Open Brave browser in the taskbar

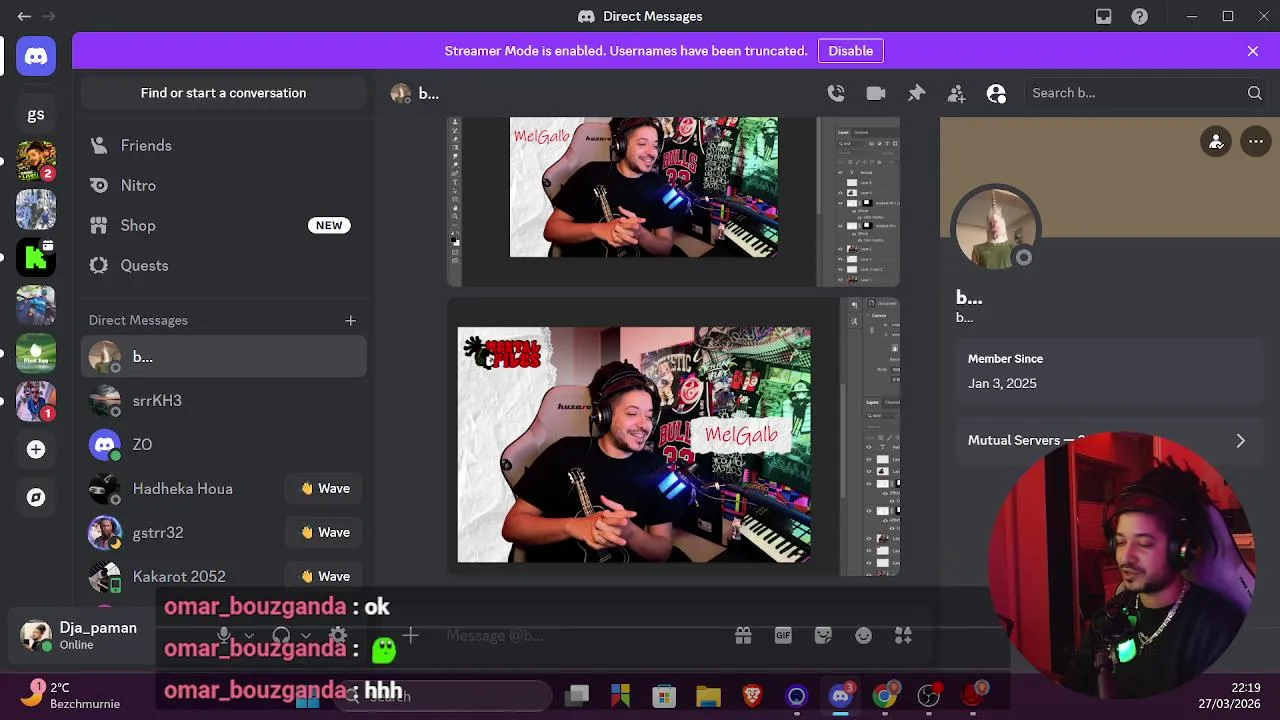coord(752,696)
